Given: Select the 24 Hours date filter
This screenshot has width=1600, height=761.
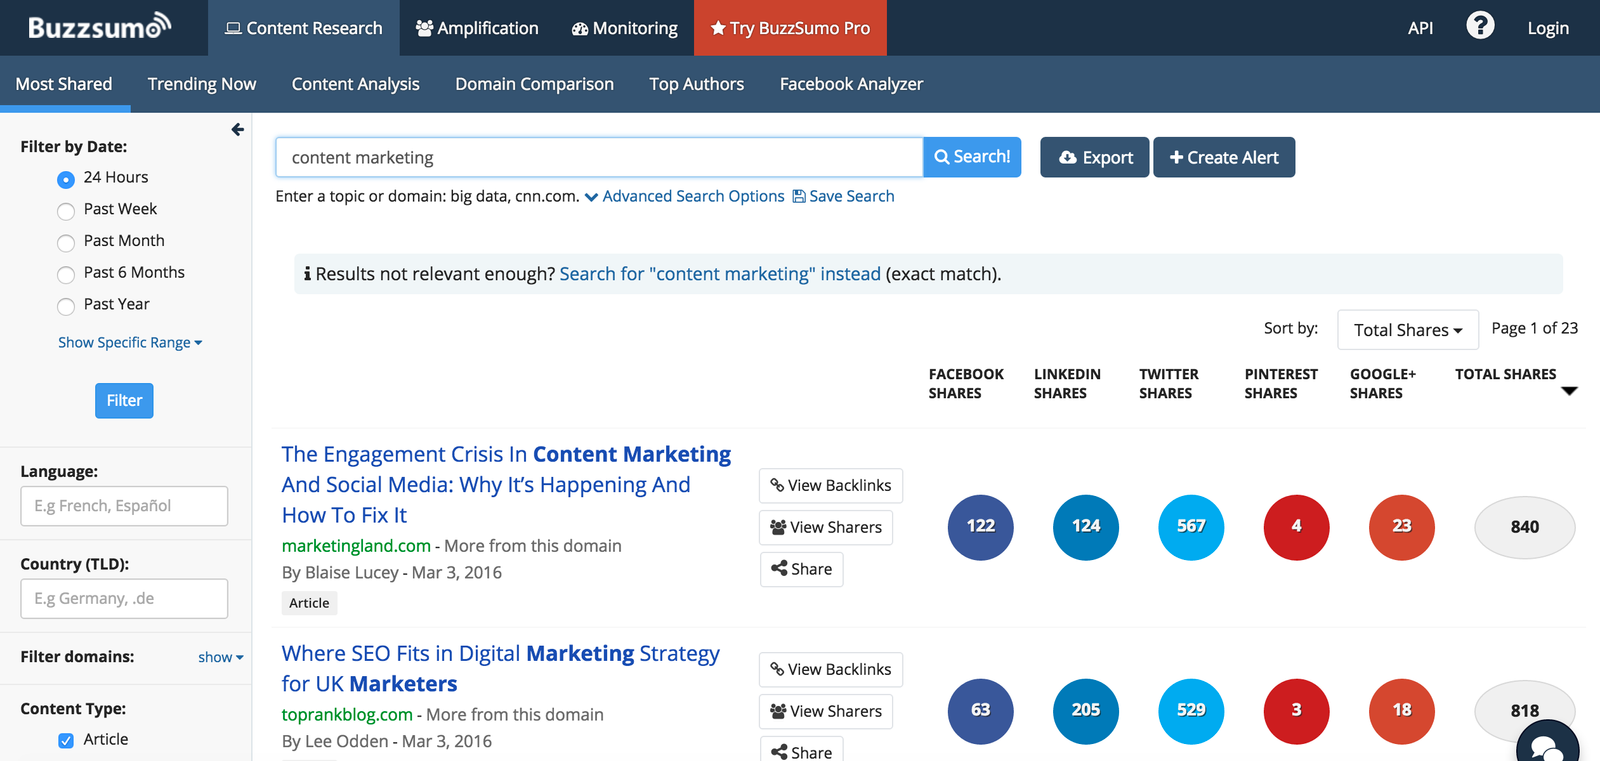Looking at the screenshot, I should [x=66, y=179].
